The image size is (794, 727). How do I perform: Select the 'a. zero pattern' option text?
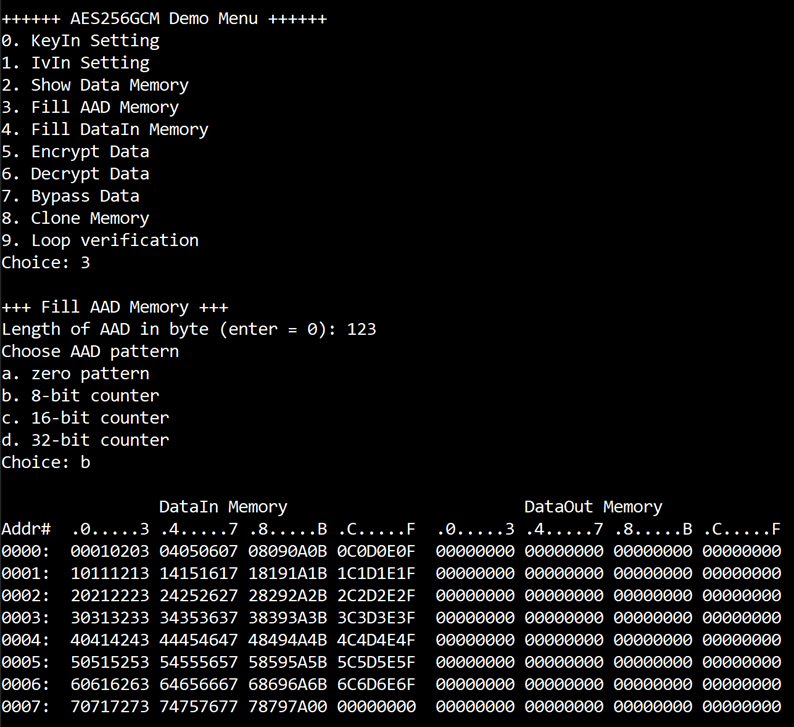pyautogui.click(x=75, y=374)
